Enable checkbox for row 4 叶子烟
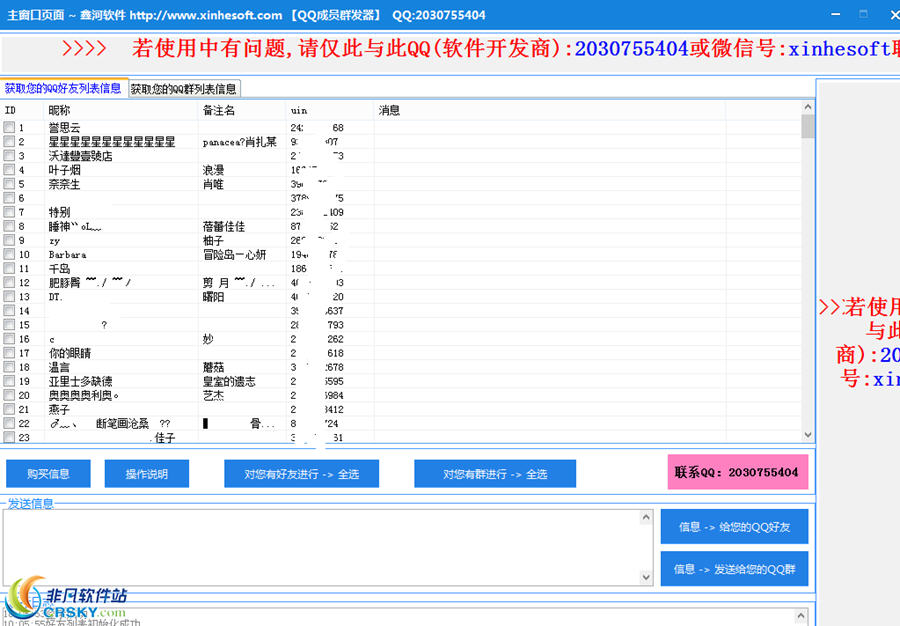The height and width of the screenshot is (626, 900). (9, 169)
